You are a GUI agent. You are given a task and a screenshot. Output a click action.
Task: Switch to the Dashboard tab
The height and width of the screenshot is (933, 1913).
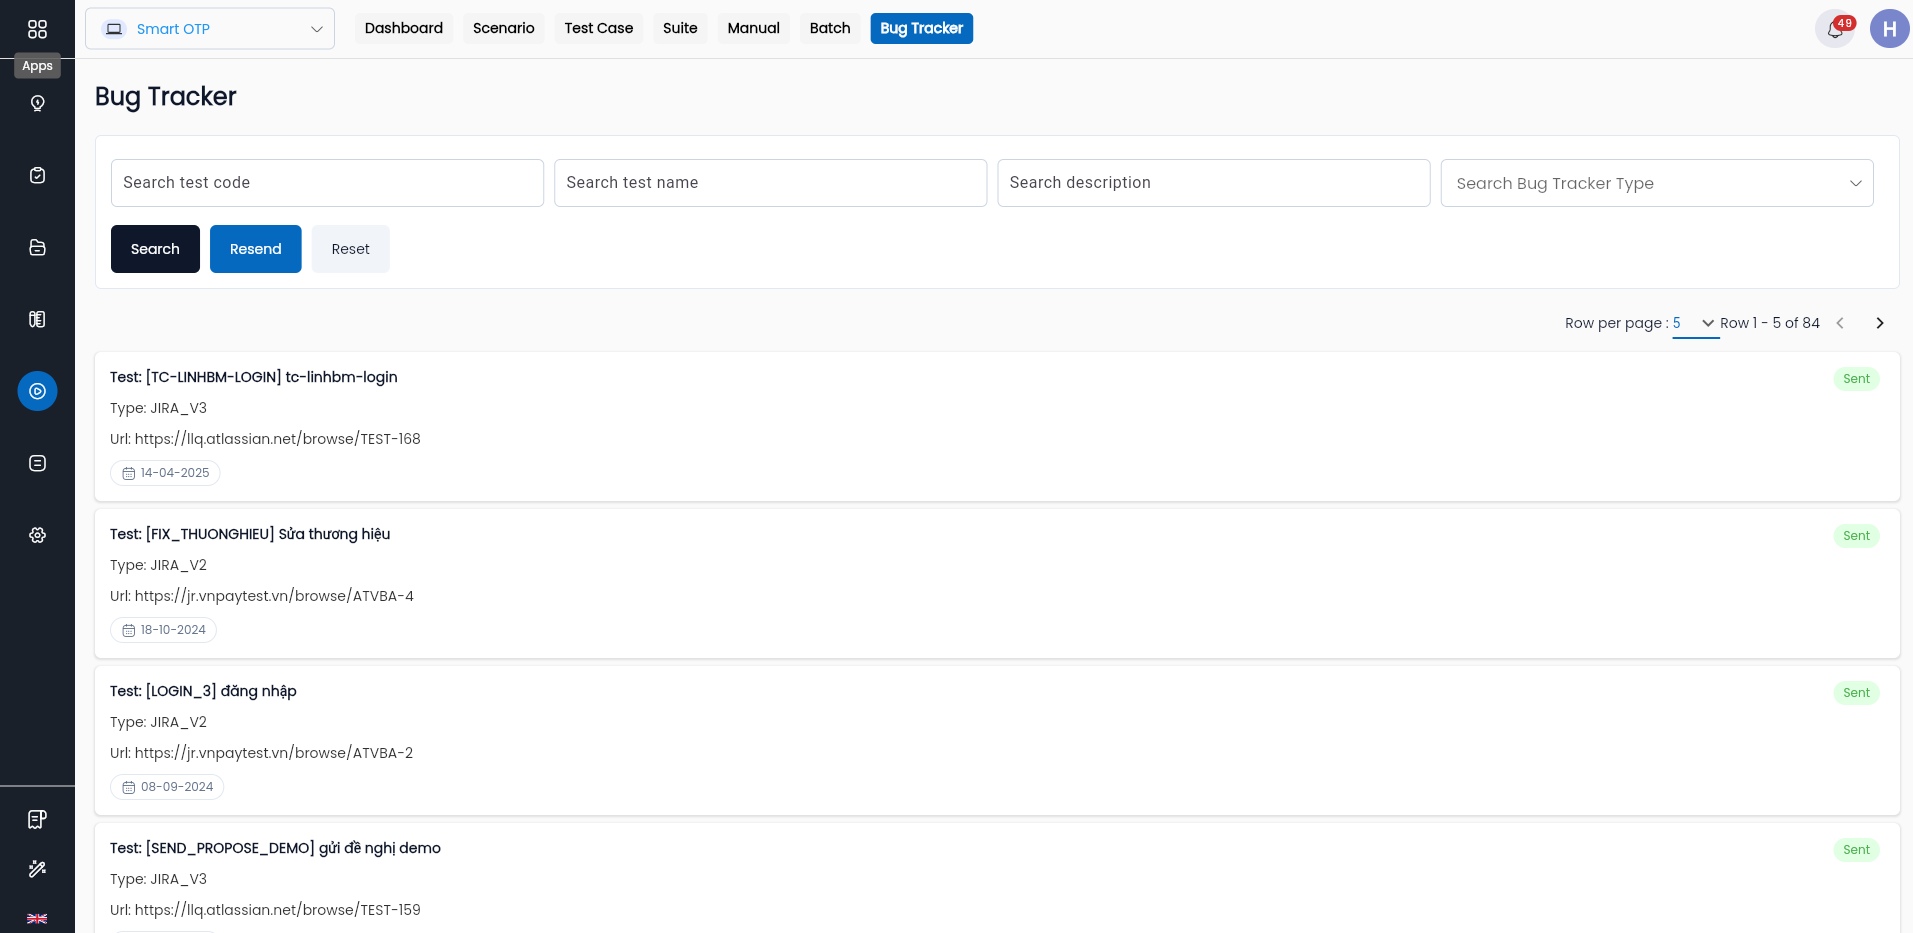[x=404, y=28]
